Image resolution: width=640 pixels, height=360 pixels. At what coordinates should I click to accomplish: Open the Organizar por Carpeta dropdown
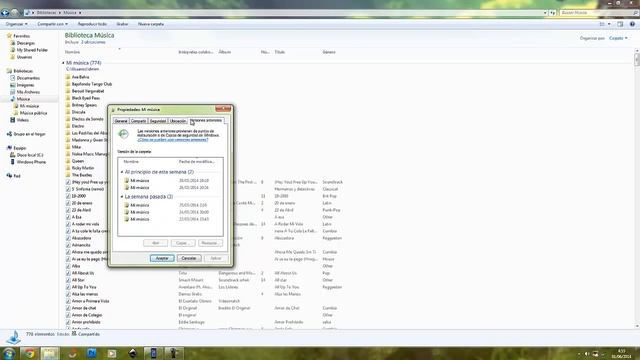(618, 38)
